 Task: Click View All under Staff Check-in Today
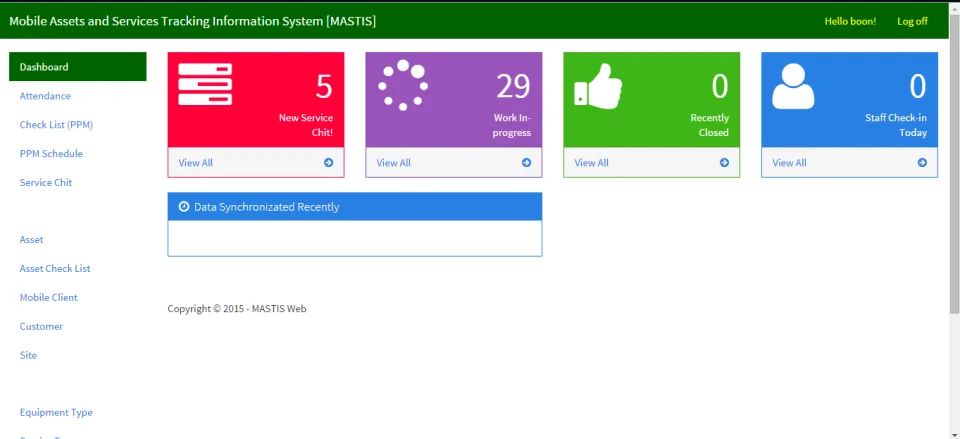[x=789, y=163]
